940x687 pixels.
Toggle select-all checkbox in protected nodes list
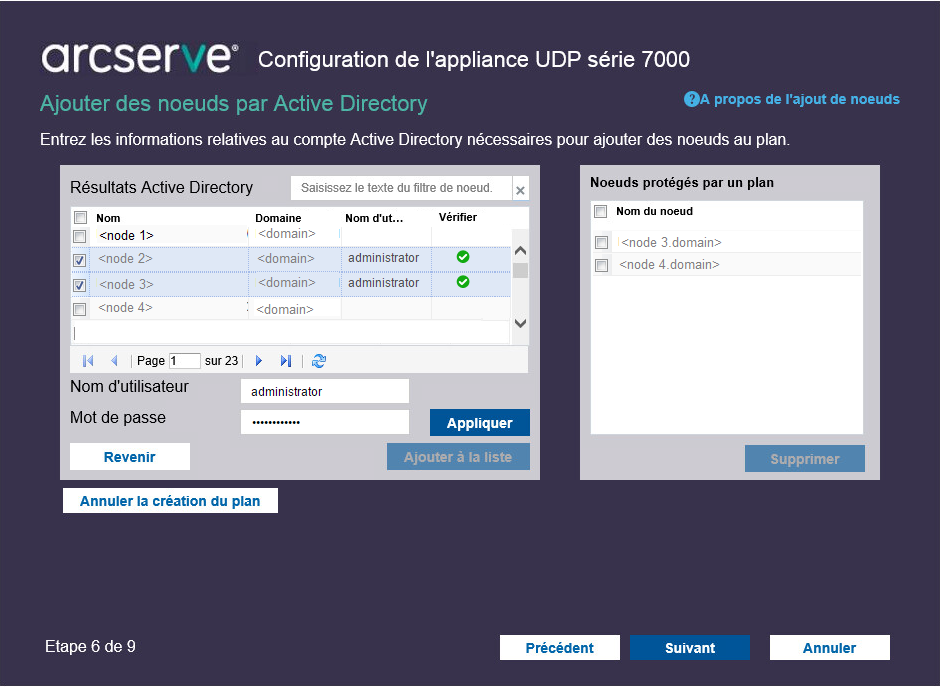pos(601,211)
